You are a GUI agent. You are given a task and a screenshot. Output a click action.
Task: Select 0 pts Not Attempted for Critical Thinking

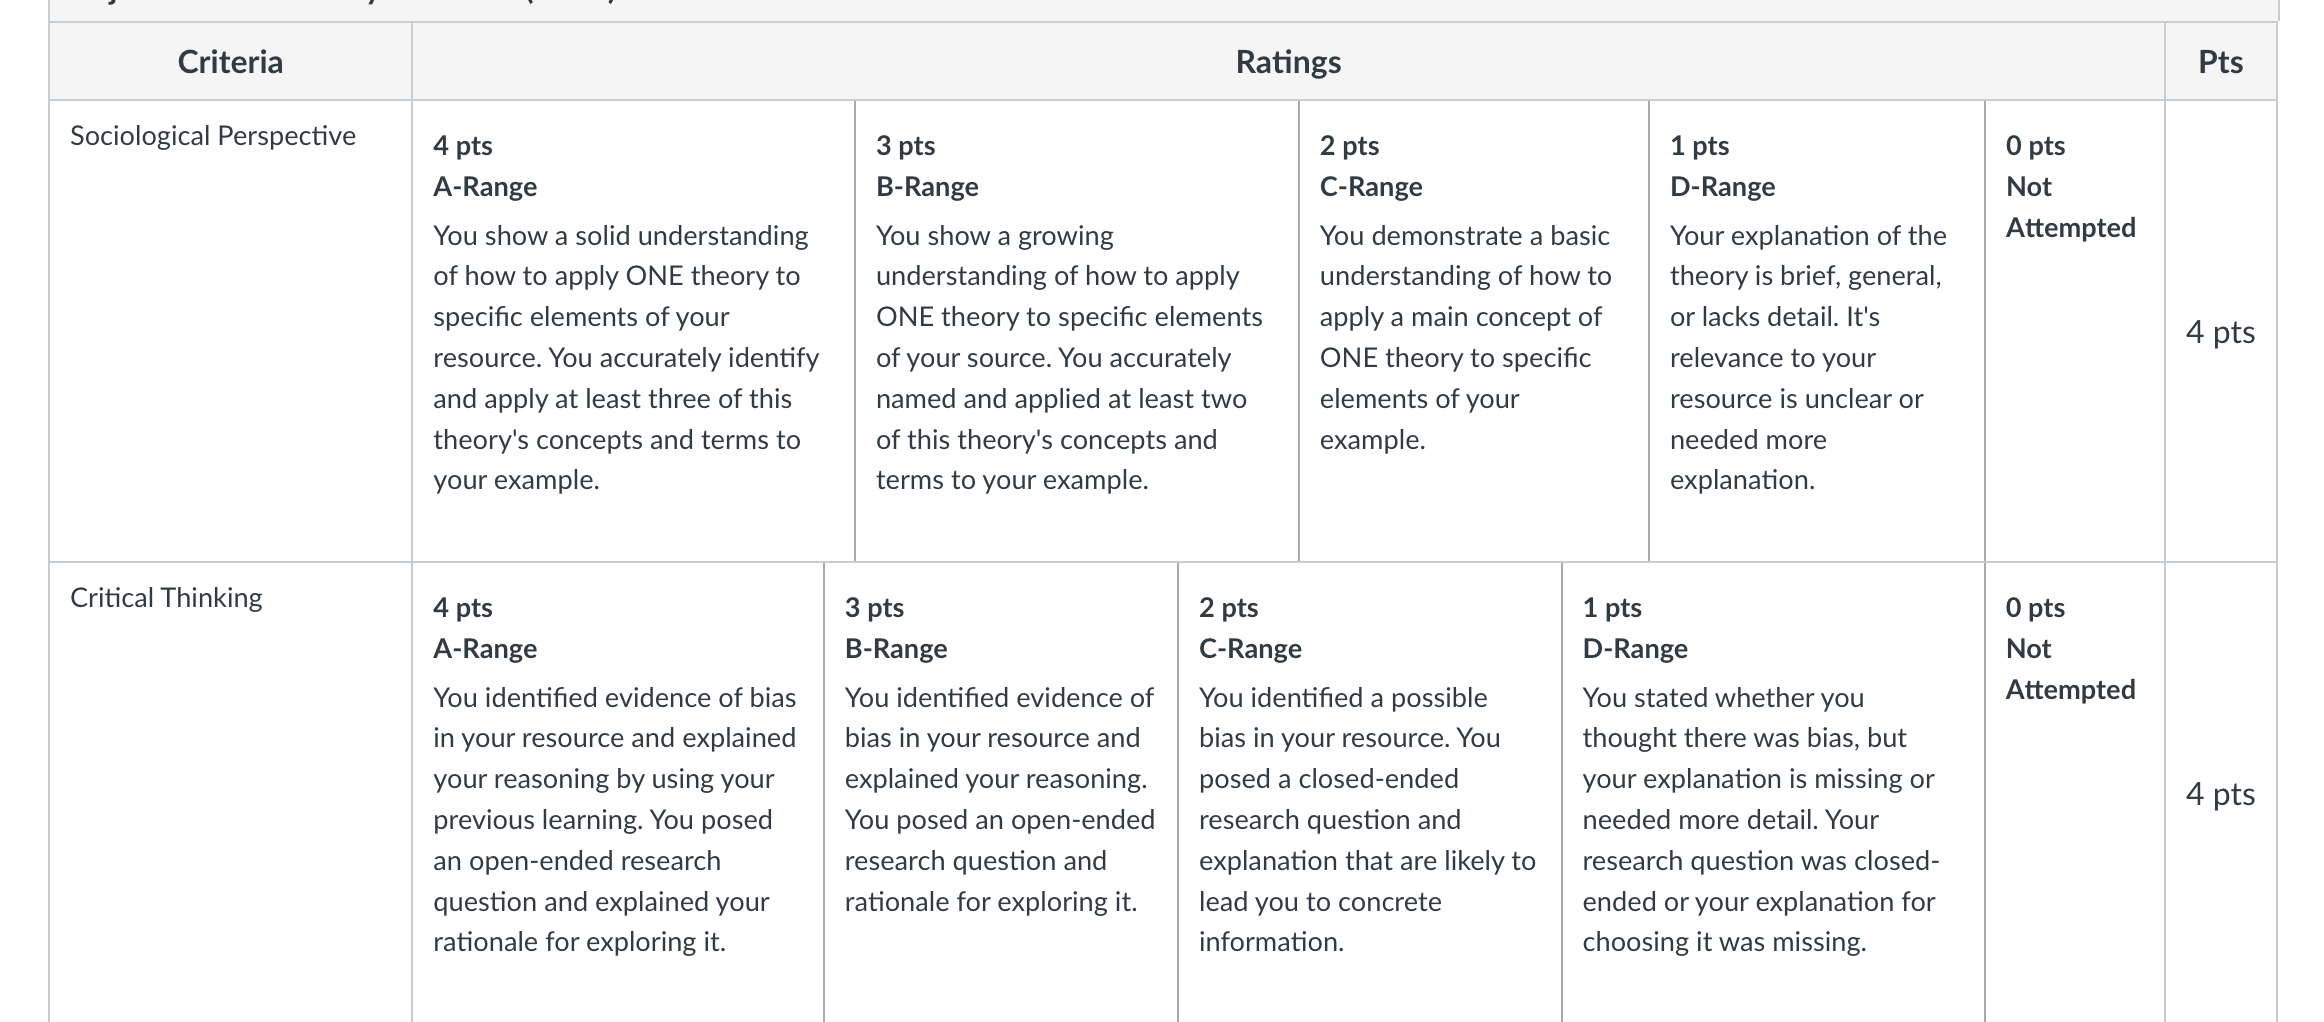2075,792
